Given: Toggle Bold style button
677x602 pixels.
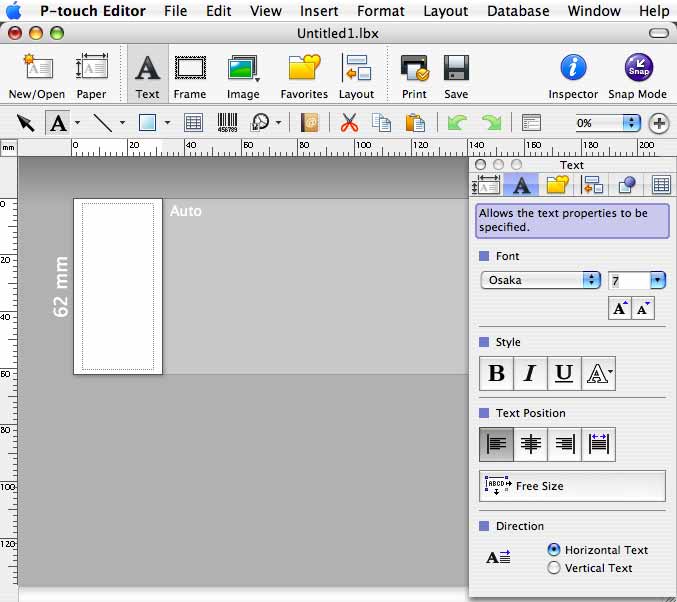Looking at the screenshot, I should click(497, 374).
